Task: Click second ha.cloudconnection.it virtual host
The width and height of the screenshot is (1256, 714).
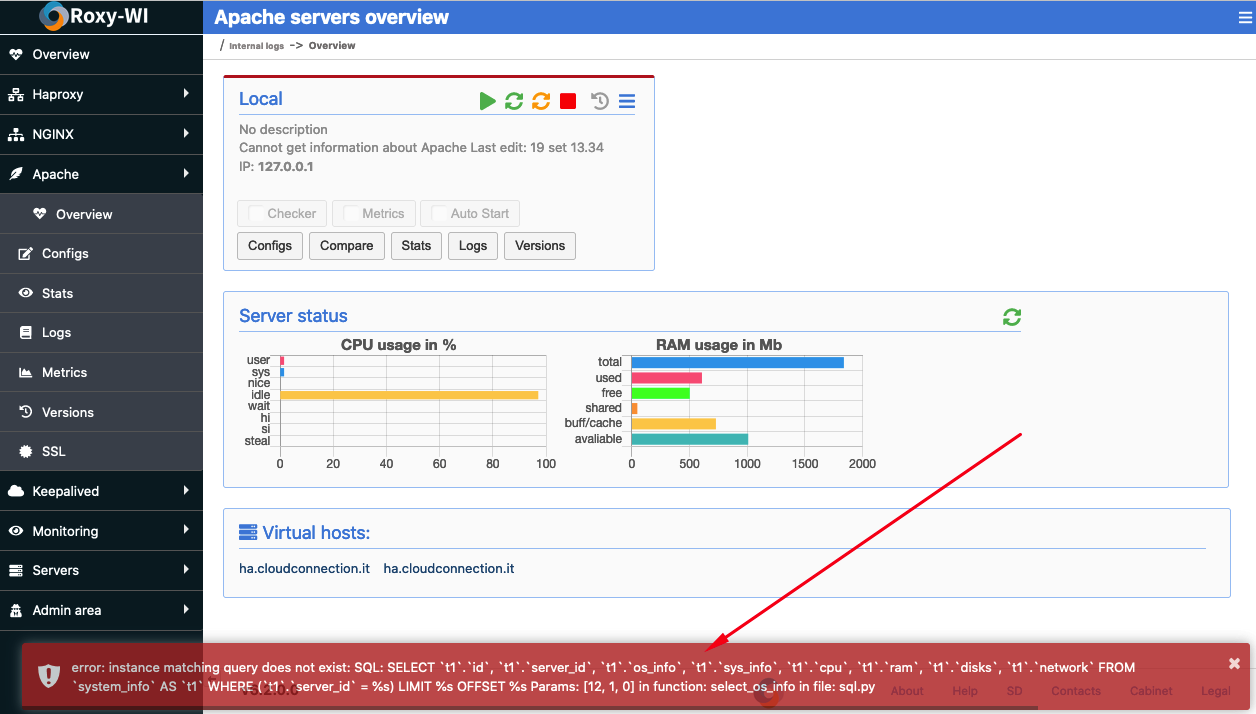Action: click(x=449, y=568)
